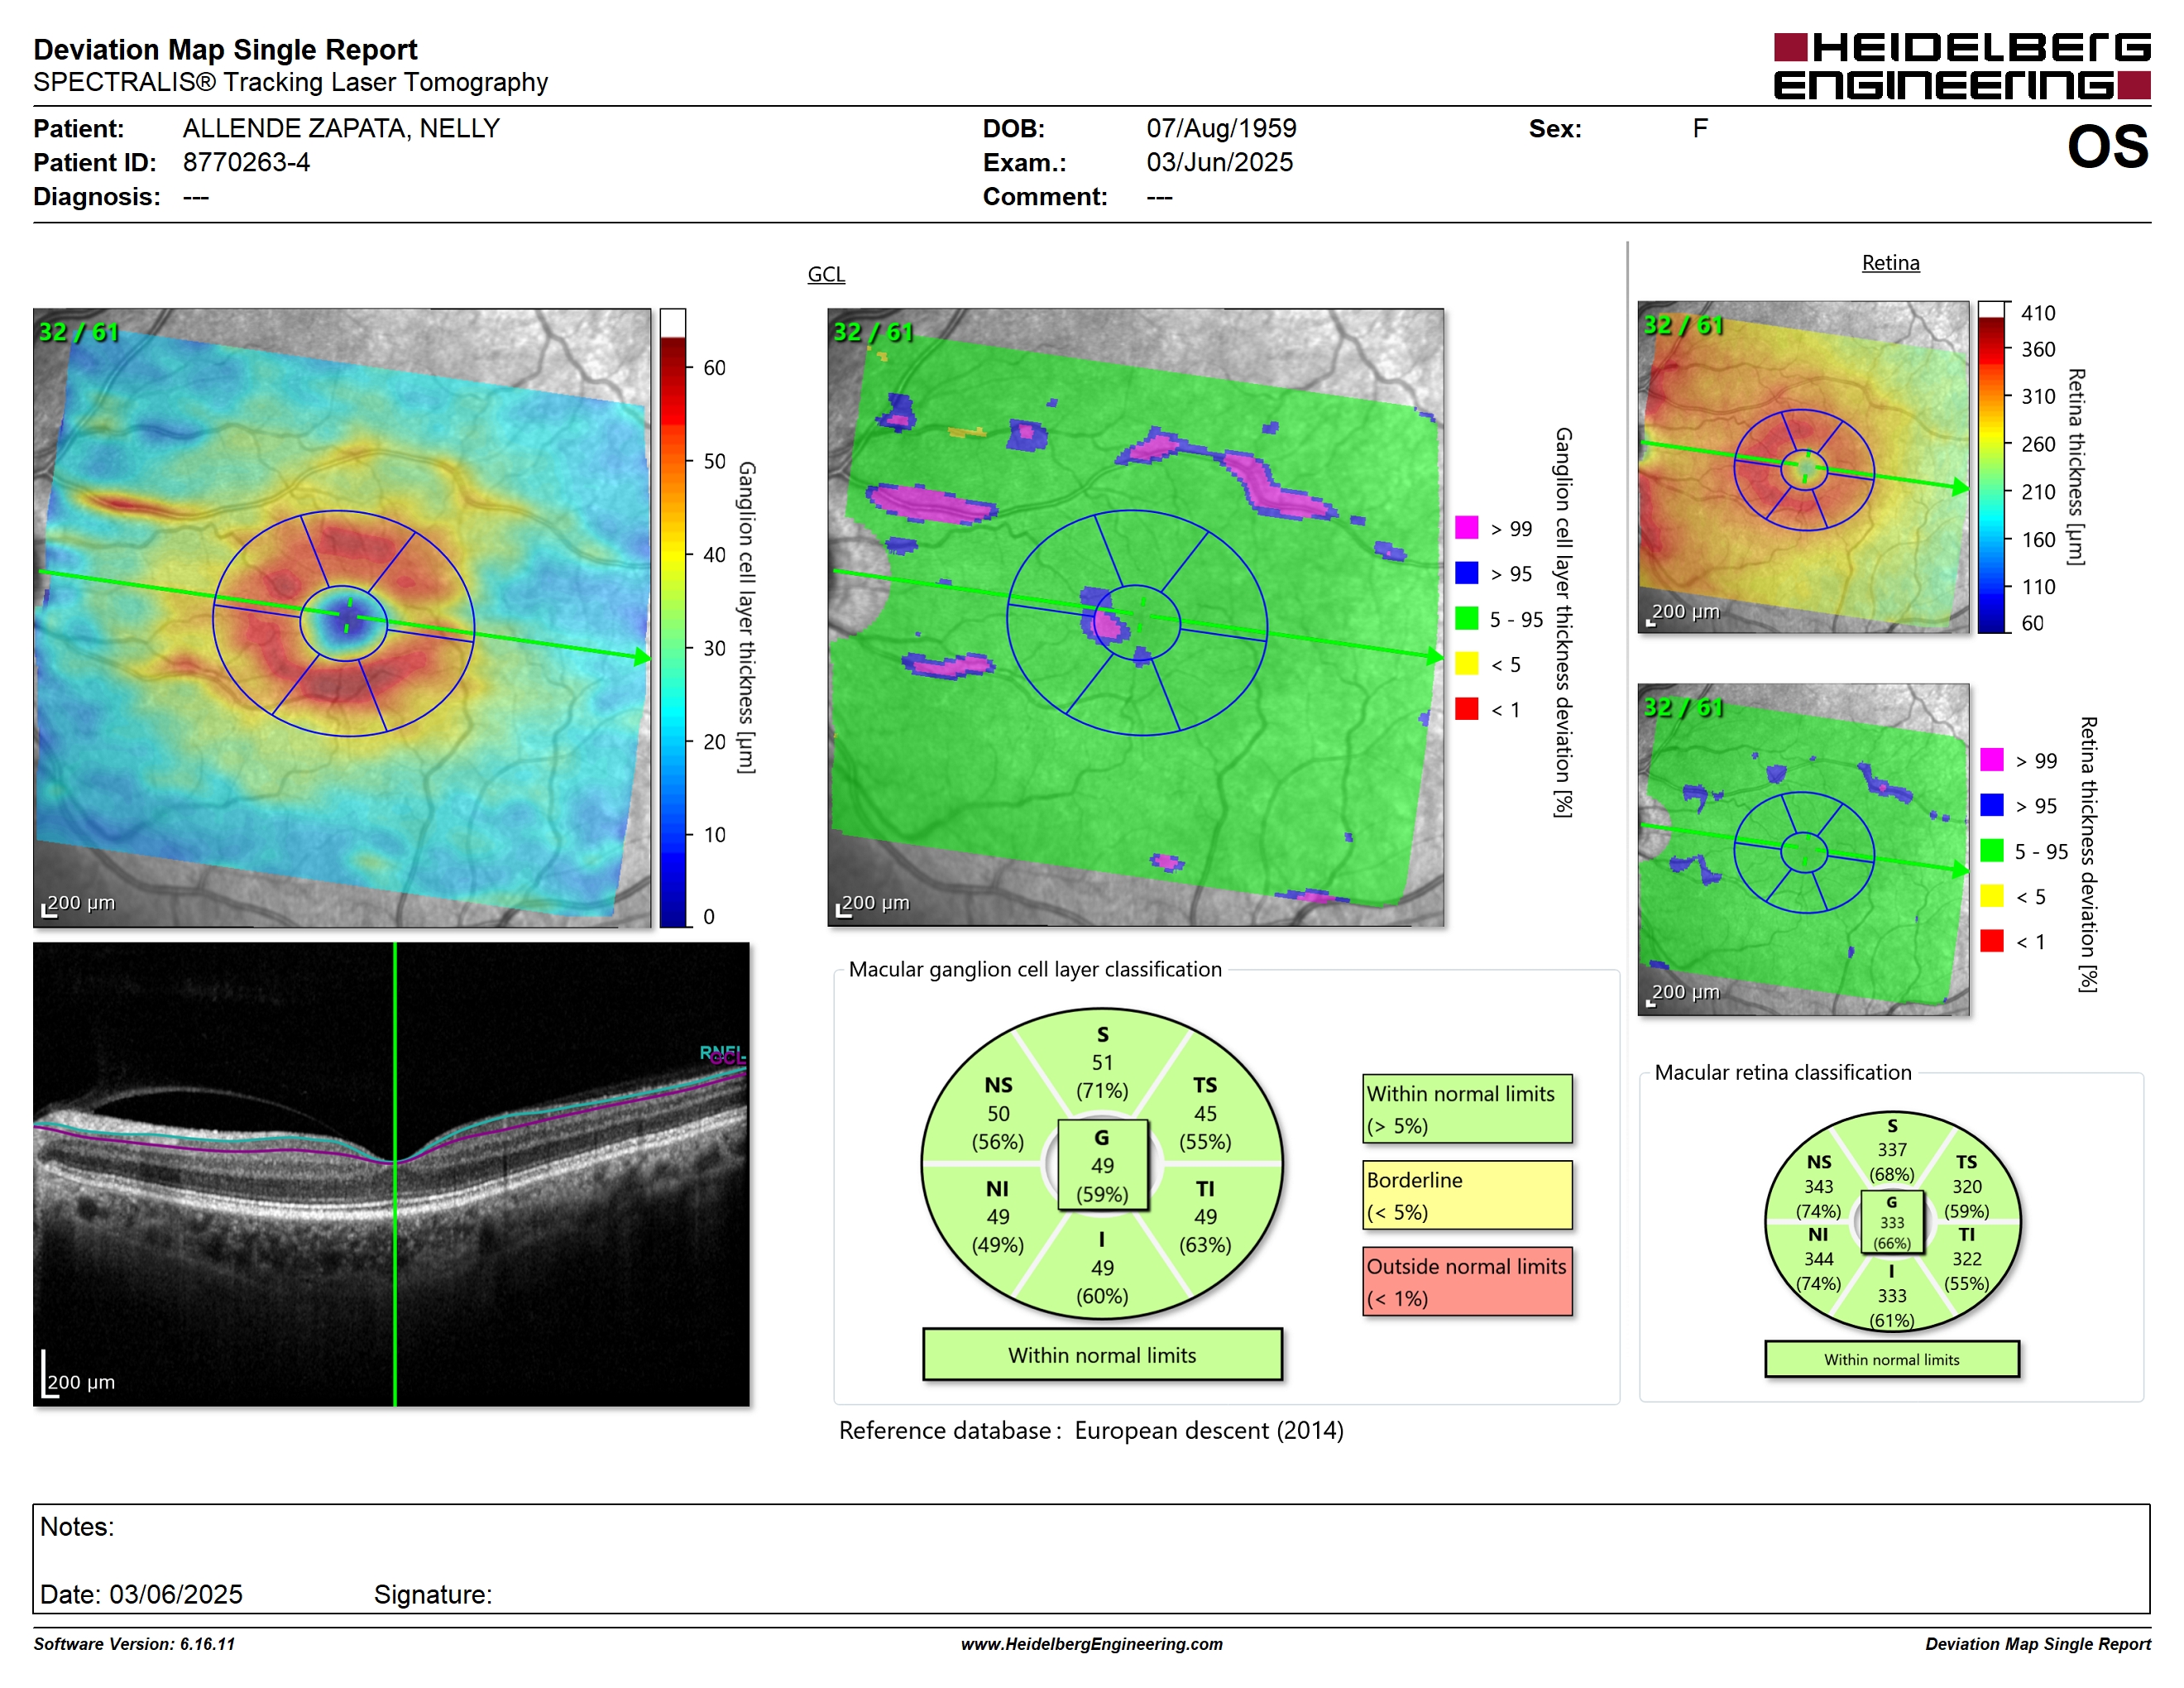Click the blue >95 swatch in GCL legend

(1466, 572)
